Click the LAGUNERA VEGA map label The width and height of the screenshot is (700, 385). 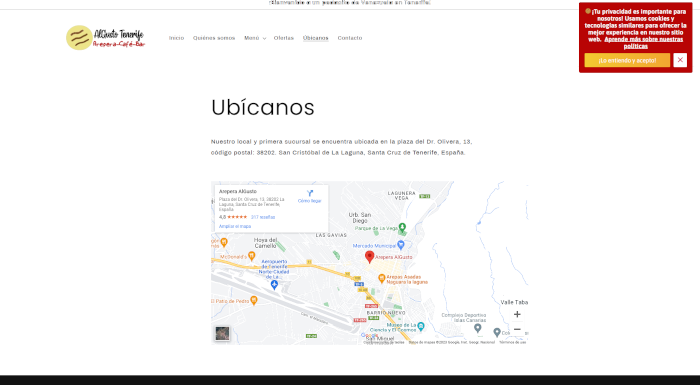click(x=402, y=196)
